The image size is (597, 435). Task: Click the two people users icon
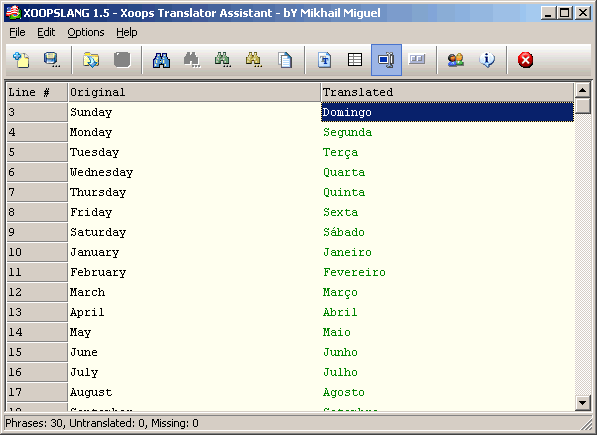tap(456, 60)
